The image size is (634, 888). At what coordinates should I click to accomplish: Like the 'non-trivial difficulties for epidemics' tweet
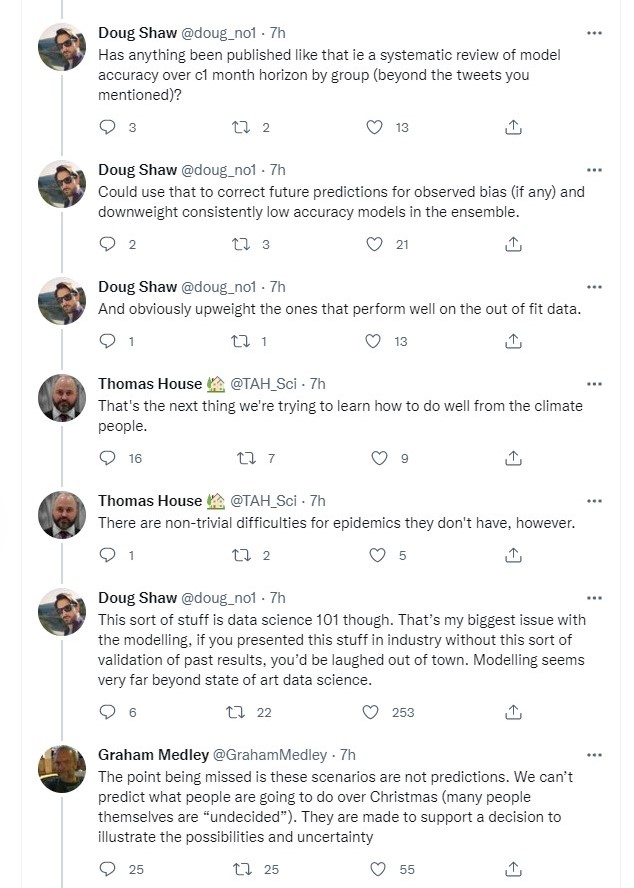pyautogui.click(x=379, y=555)
